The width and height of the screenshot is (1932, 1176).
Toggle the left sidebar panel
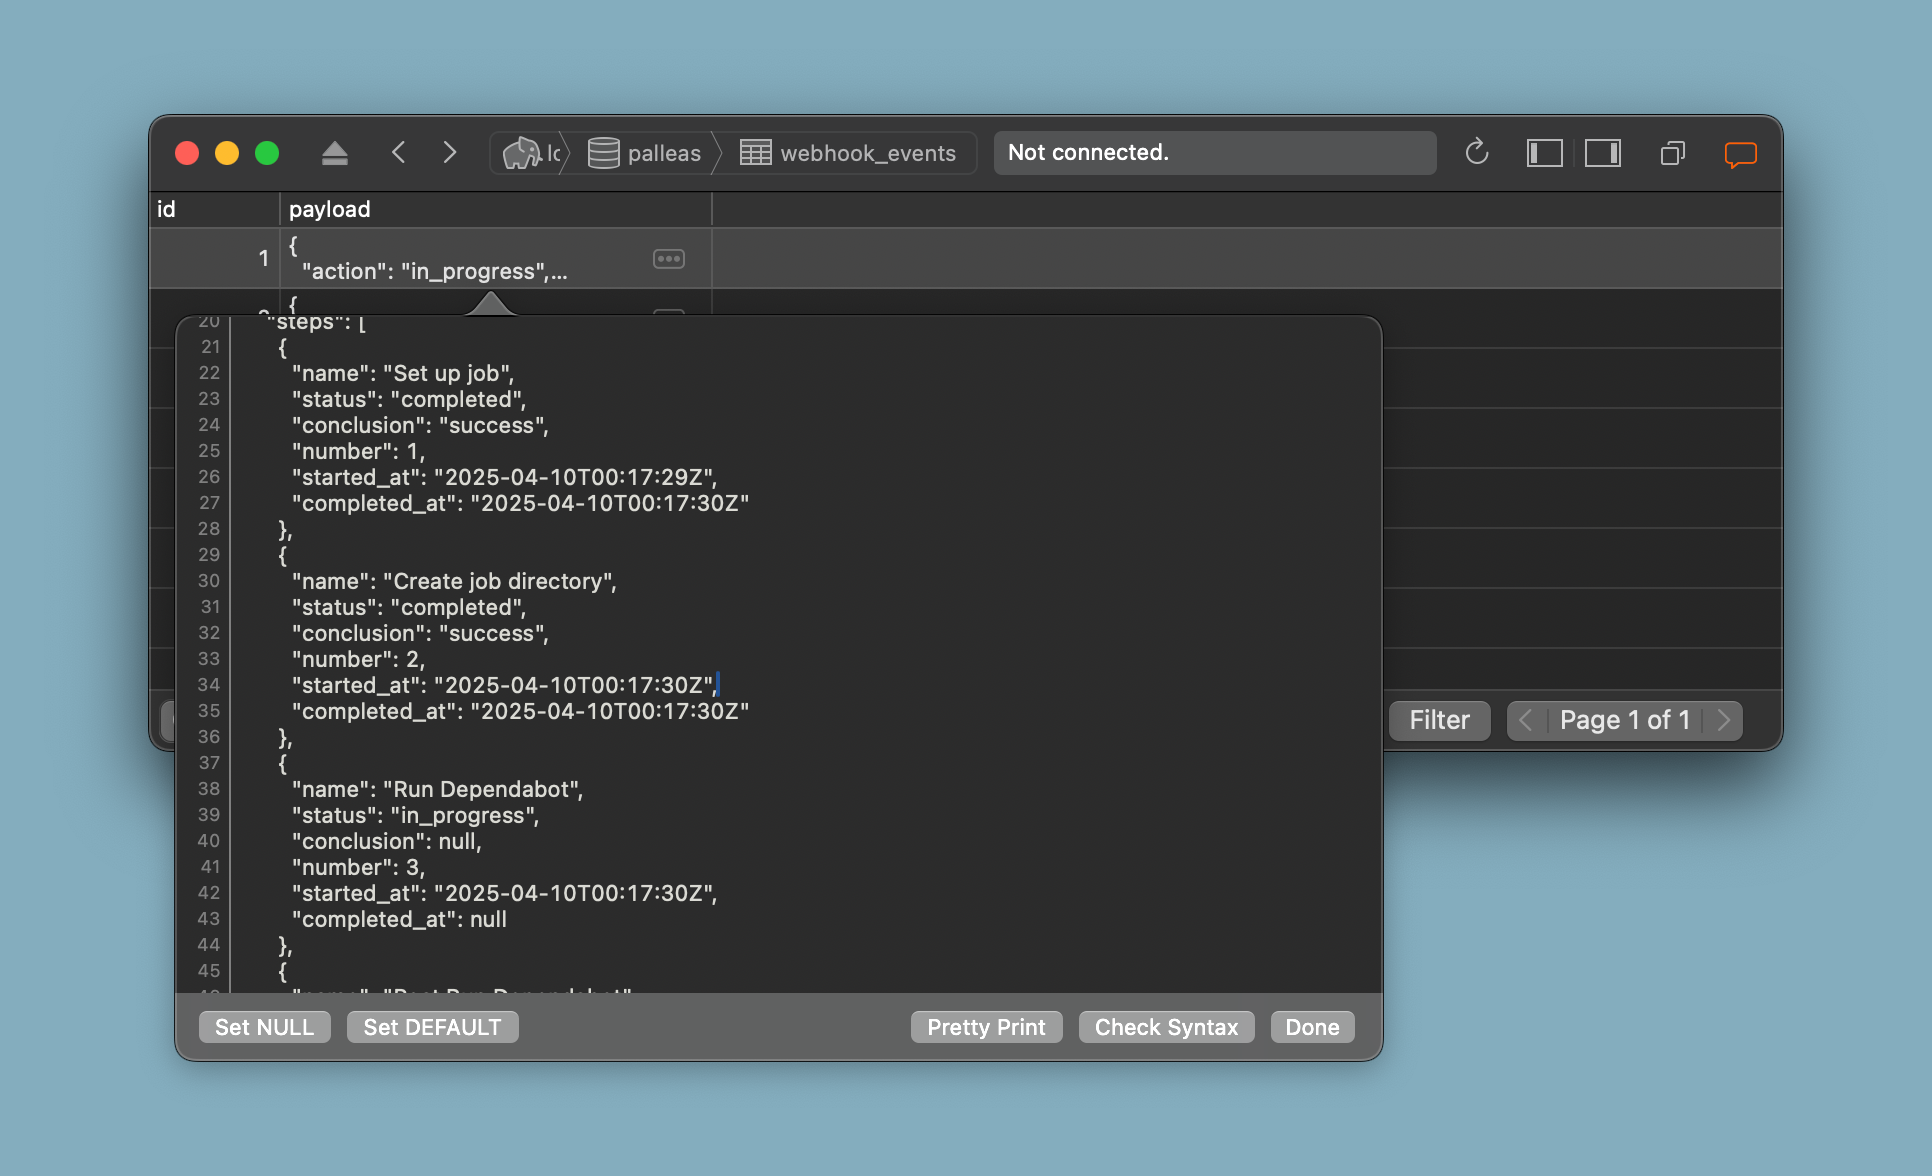(x=1545, y=153)
